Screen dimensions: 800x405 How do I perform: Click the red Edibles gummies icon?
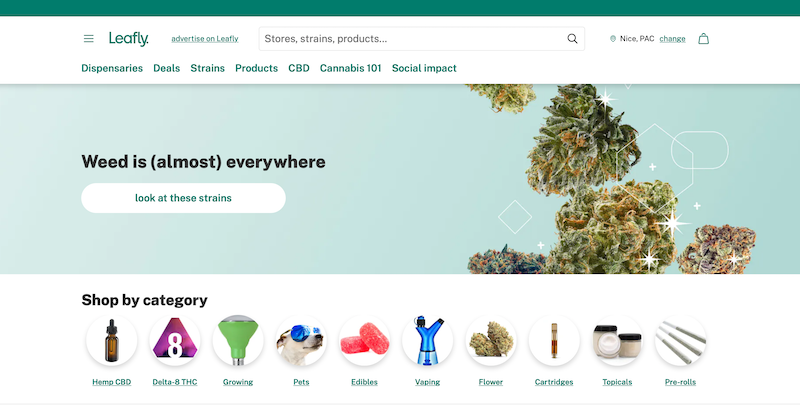tap(364, 340)
